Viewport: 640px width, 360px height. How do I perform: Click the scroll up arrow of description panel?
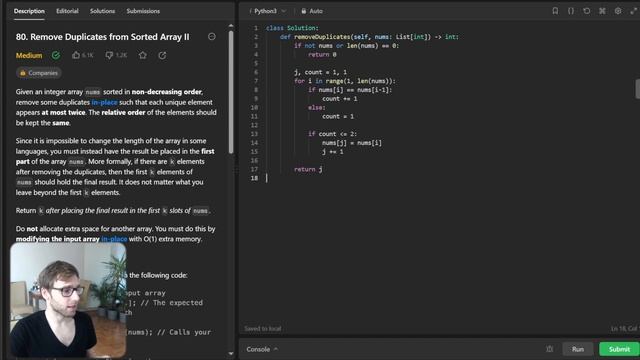point(231,26)
